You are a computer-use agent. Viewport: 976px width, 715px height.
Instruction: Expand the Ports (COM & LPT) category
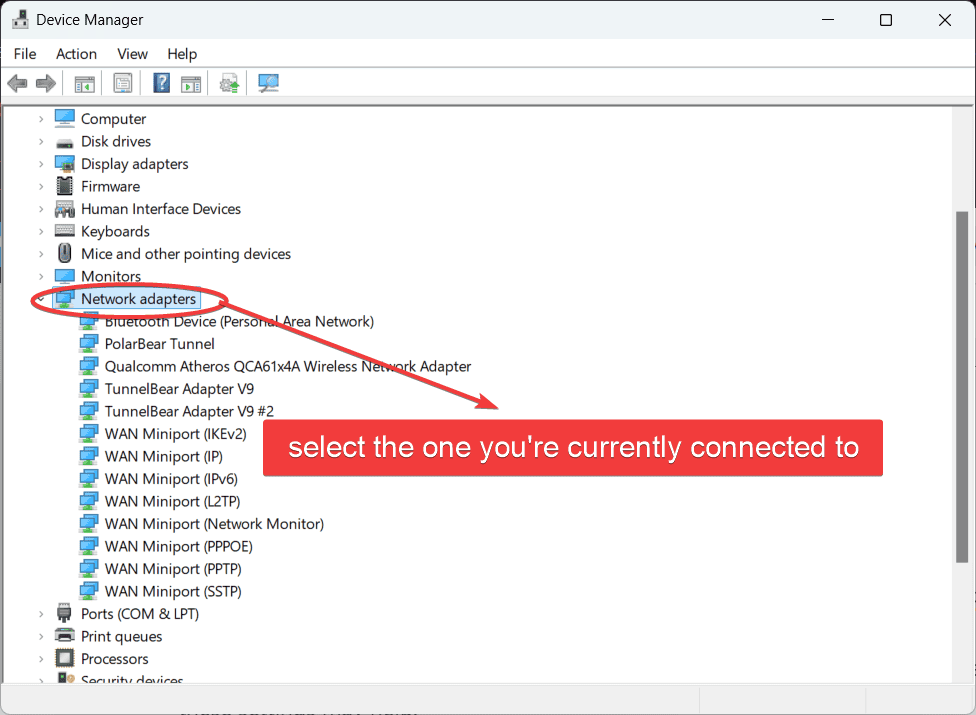tap(41, 614)
